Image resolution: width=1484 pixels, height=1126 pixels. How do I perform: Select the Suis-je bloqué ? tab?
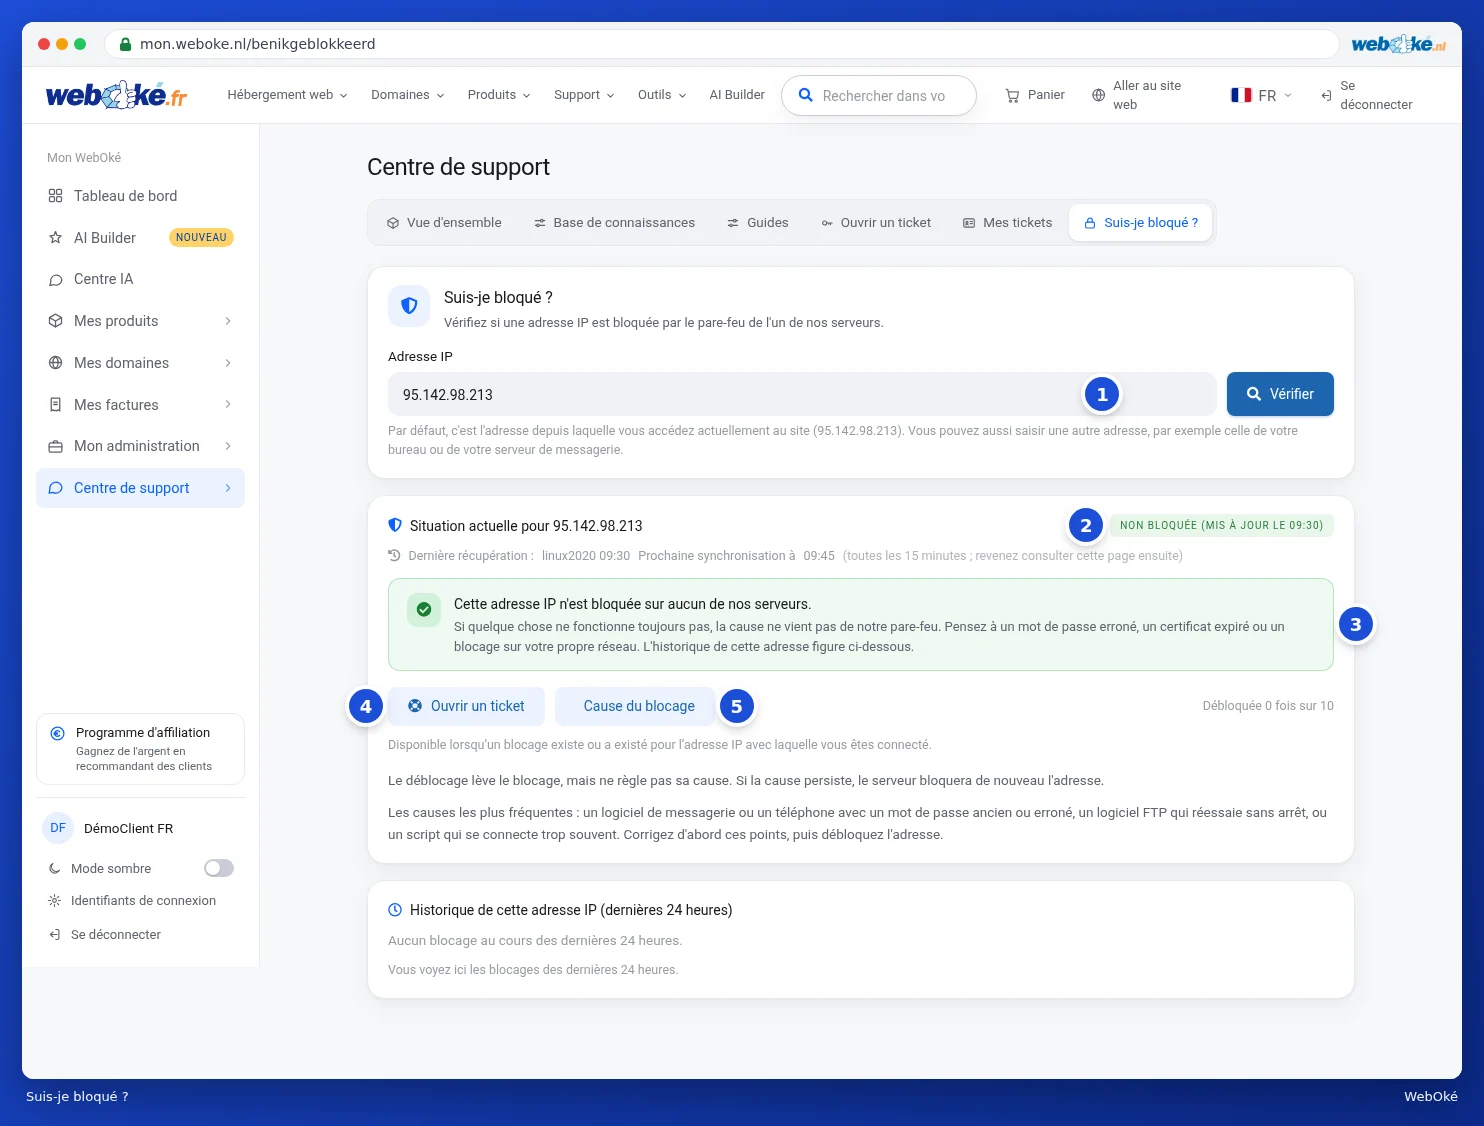1141,223
